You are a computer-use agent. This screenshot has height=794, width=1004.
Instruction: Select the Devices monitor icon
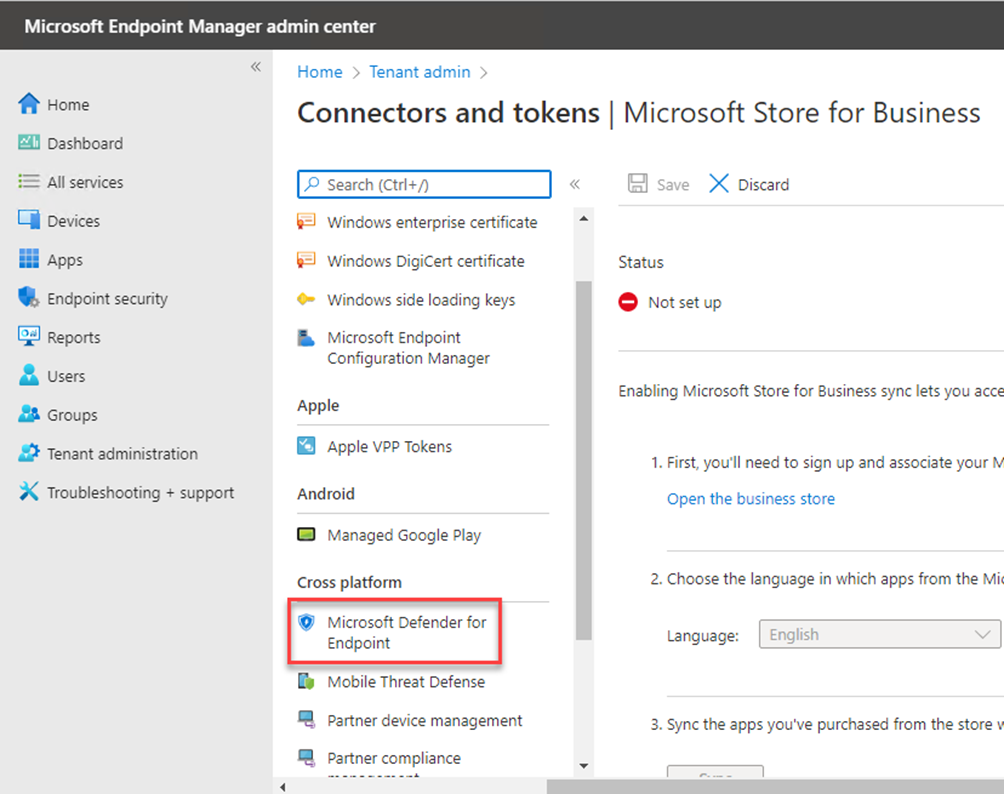tap(29, 220)
